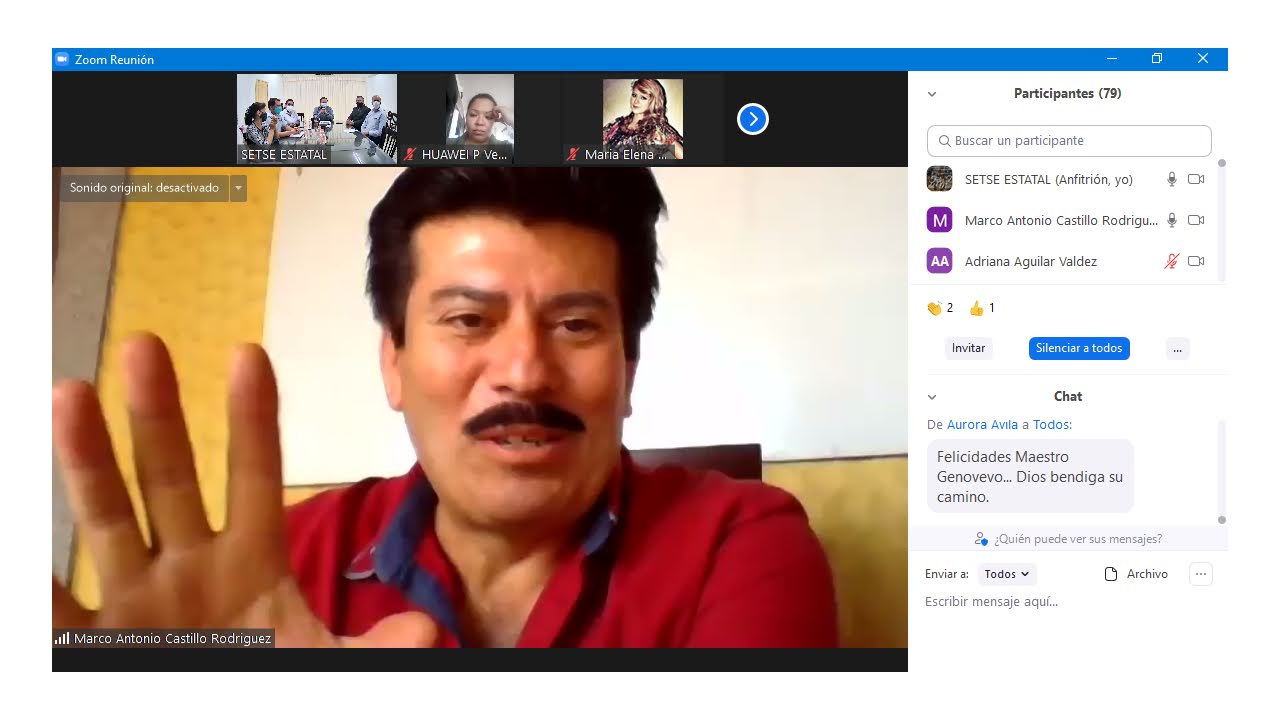The image size is (1280, 720).
Task: Click Adriana Aguilar Valdez's camera icon
Action: tap(1196, 261)
